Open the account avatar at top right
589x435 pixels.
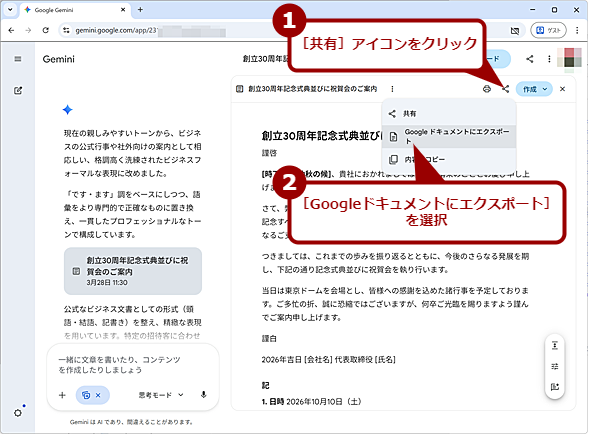(569, 59)
